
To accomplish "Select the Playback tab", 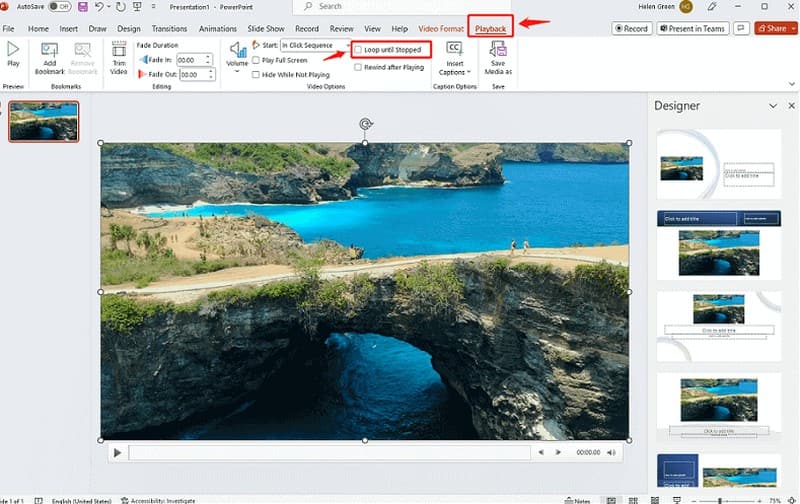I will (490, 29).
